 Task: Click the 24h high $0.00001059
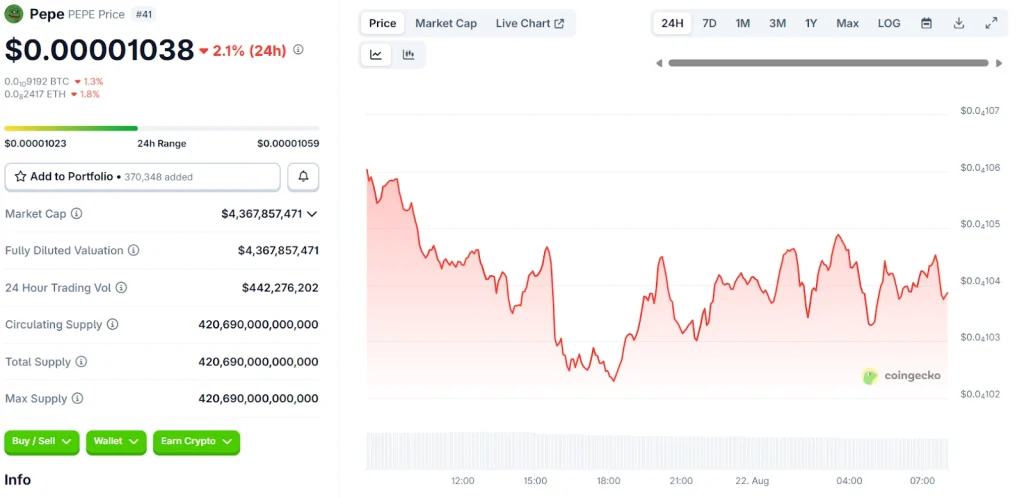(288, 144)
